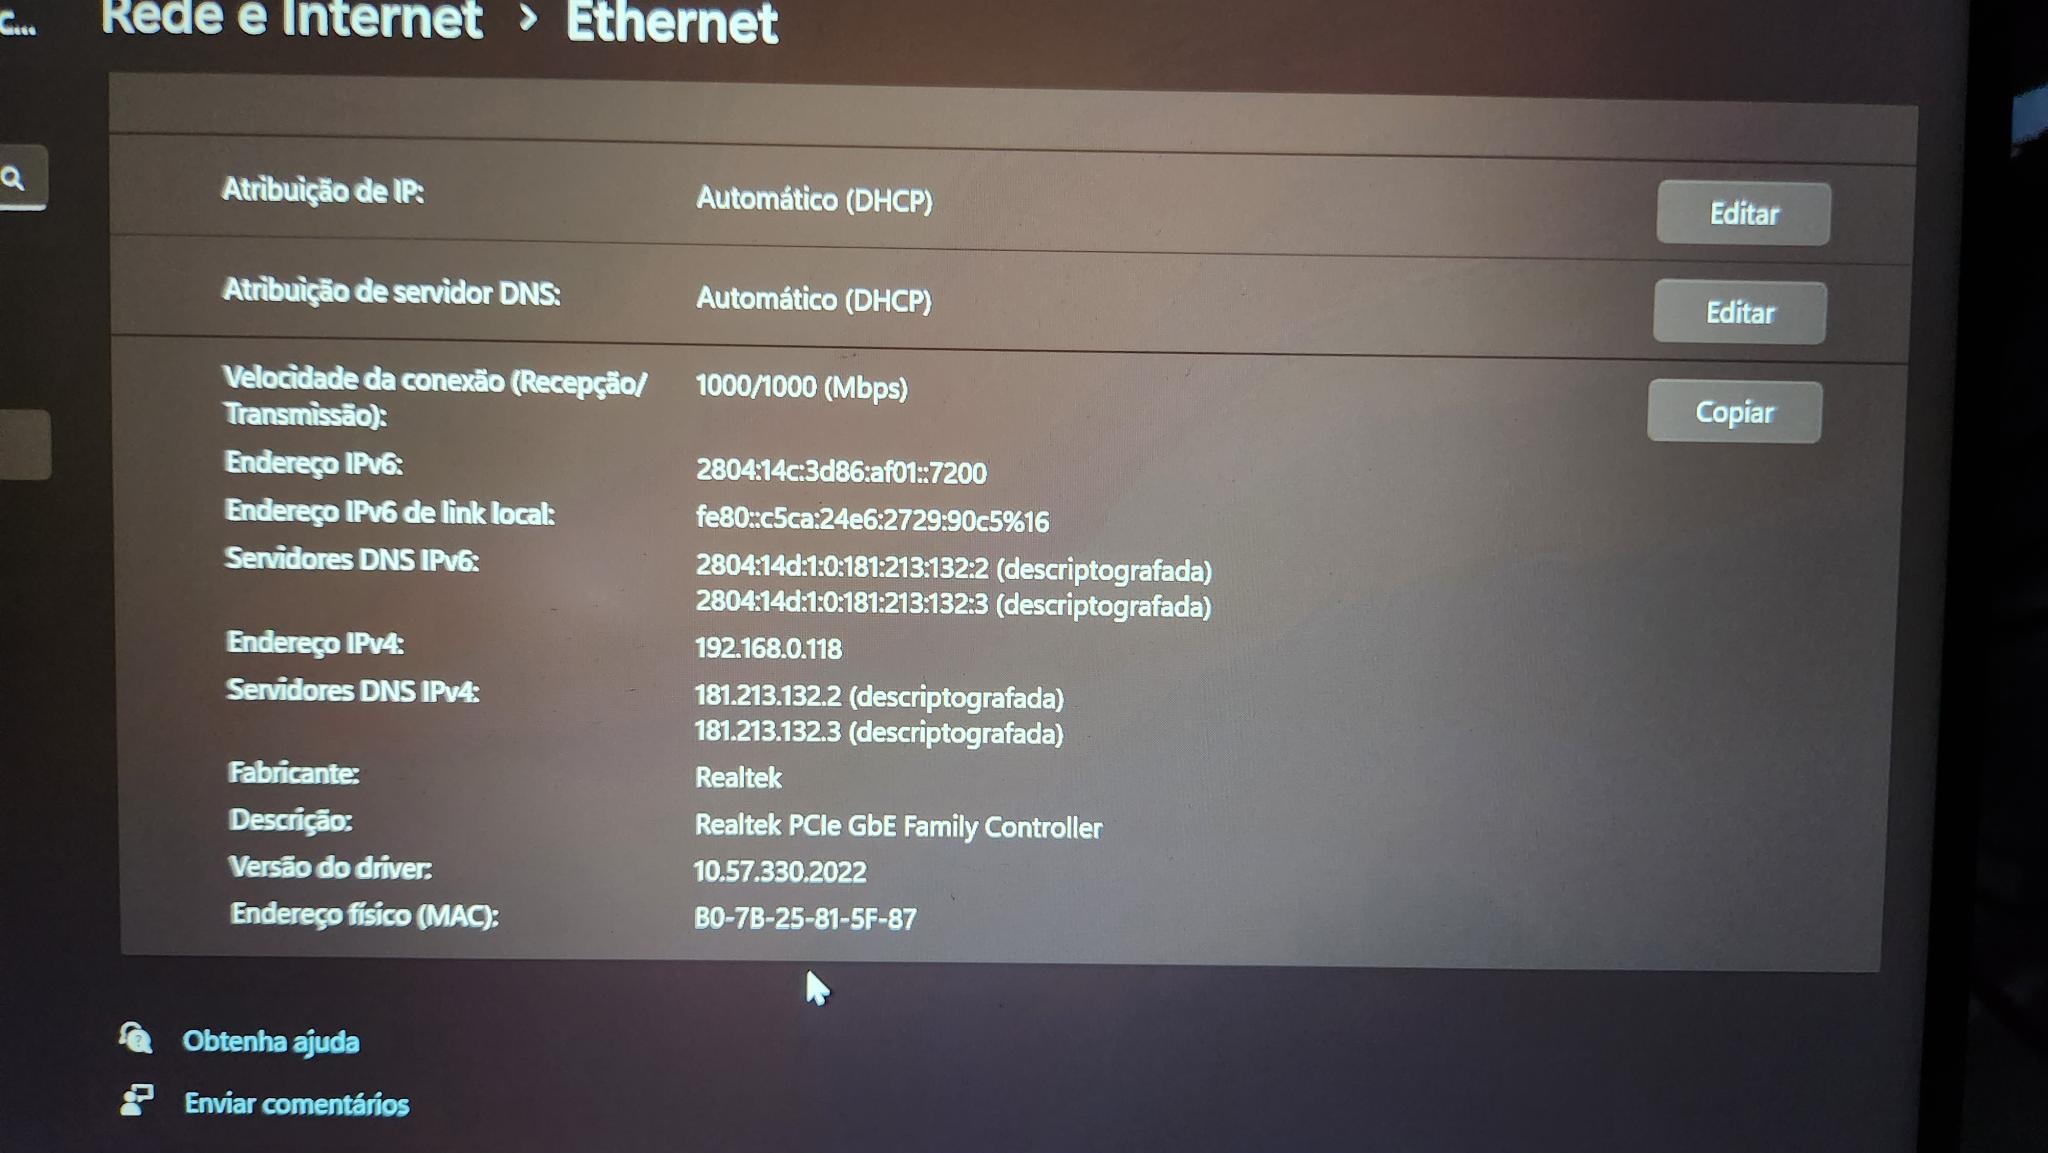Click the IPv6 address 2804:14c:3d86:af01::7200
This screenshot has height=1153, width=2048.
(841, 471)
